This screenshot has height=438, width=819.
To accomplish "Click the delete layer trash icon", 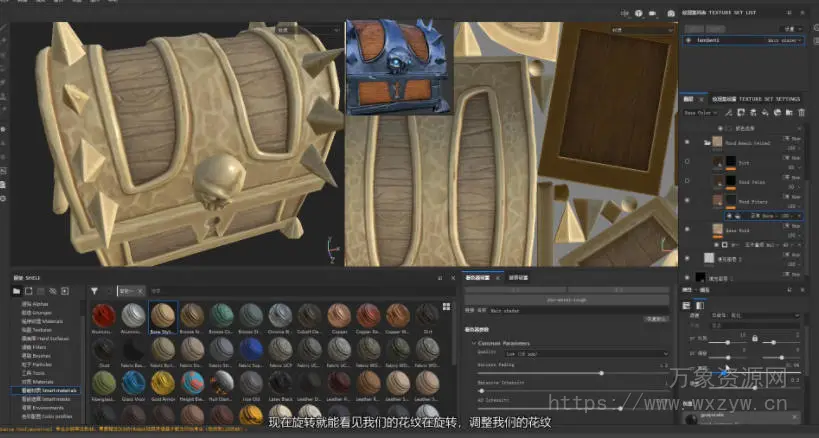I will click(801, 113).
